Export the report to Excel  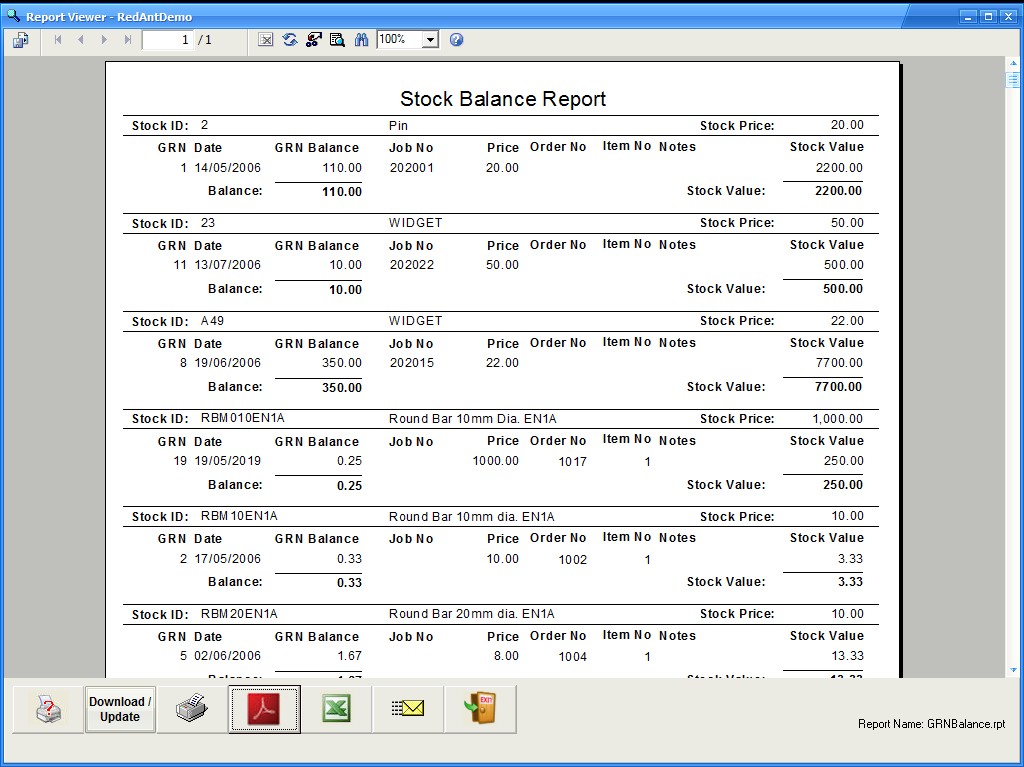click(336, 709)
